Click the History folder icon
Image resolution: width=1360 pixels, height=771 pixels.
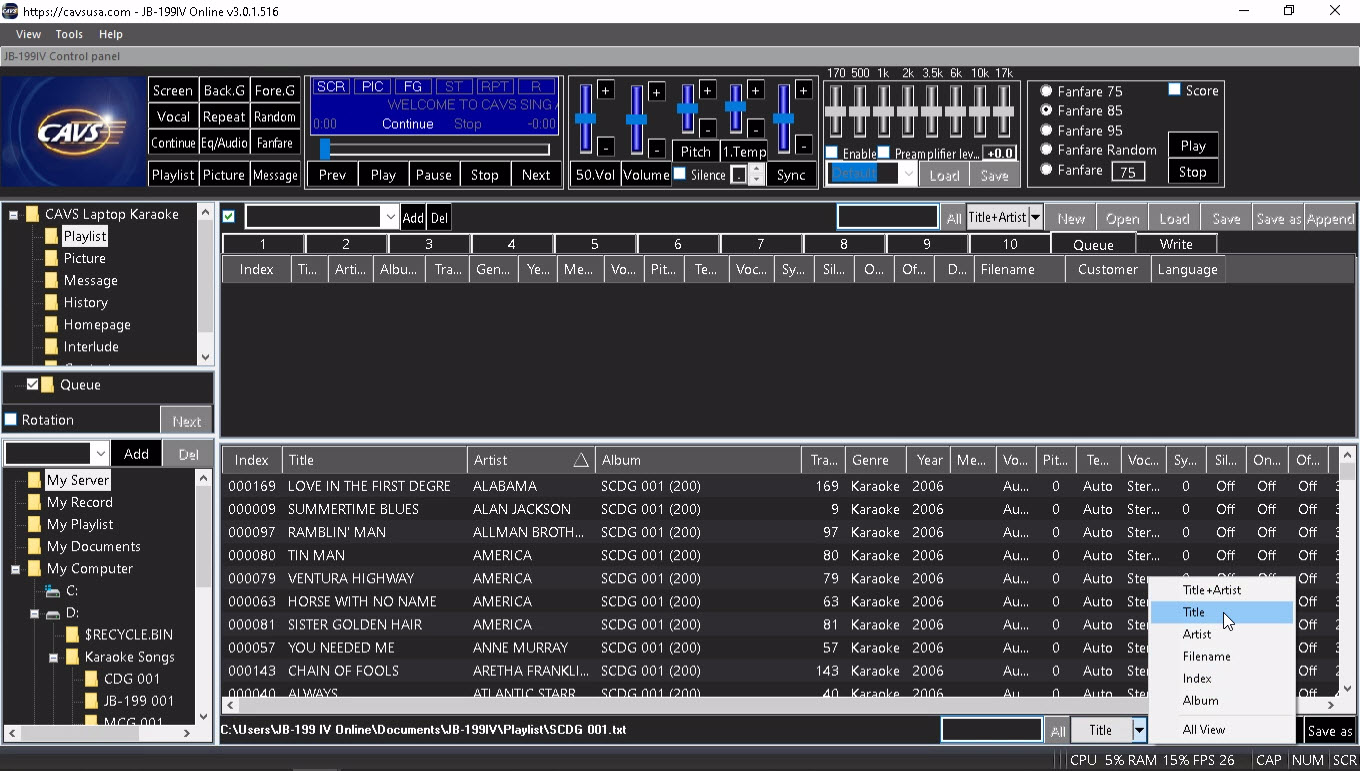point(51,302)
